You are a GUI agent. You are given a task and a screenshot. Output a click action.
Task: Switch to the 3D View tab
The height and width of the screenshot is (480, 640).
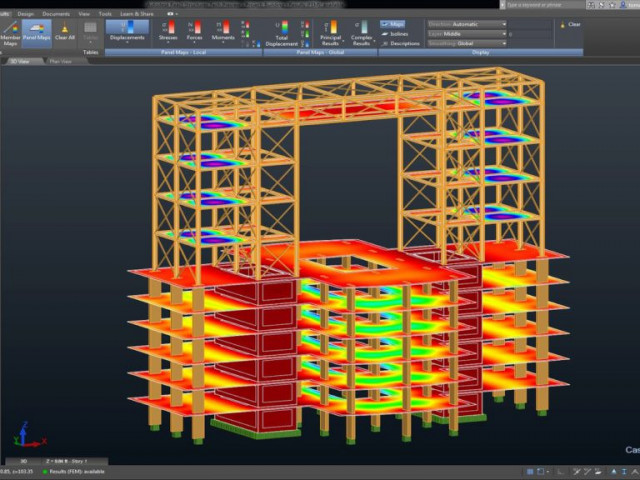20,61
